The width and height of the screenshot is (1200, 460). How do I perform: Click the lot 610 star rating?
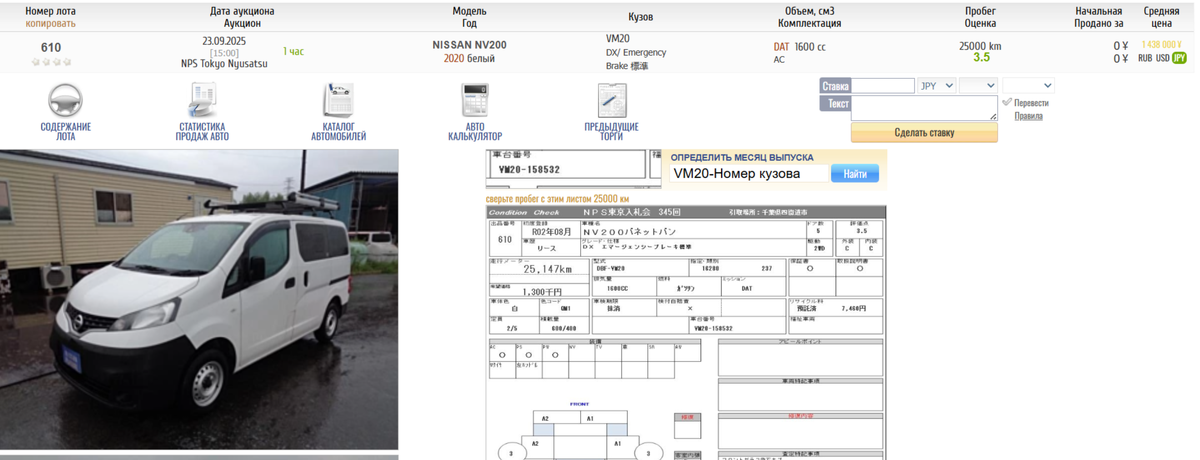tap(51, 62)
